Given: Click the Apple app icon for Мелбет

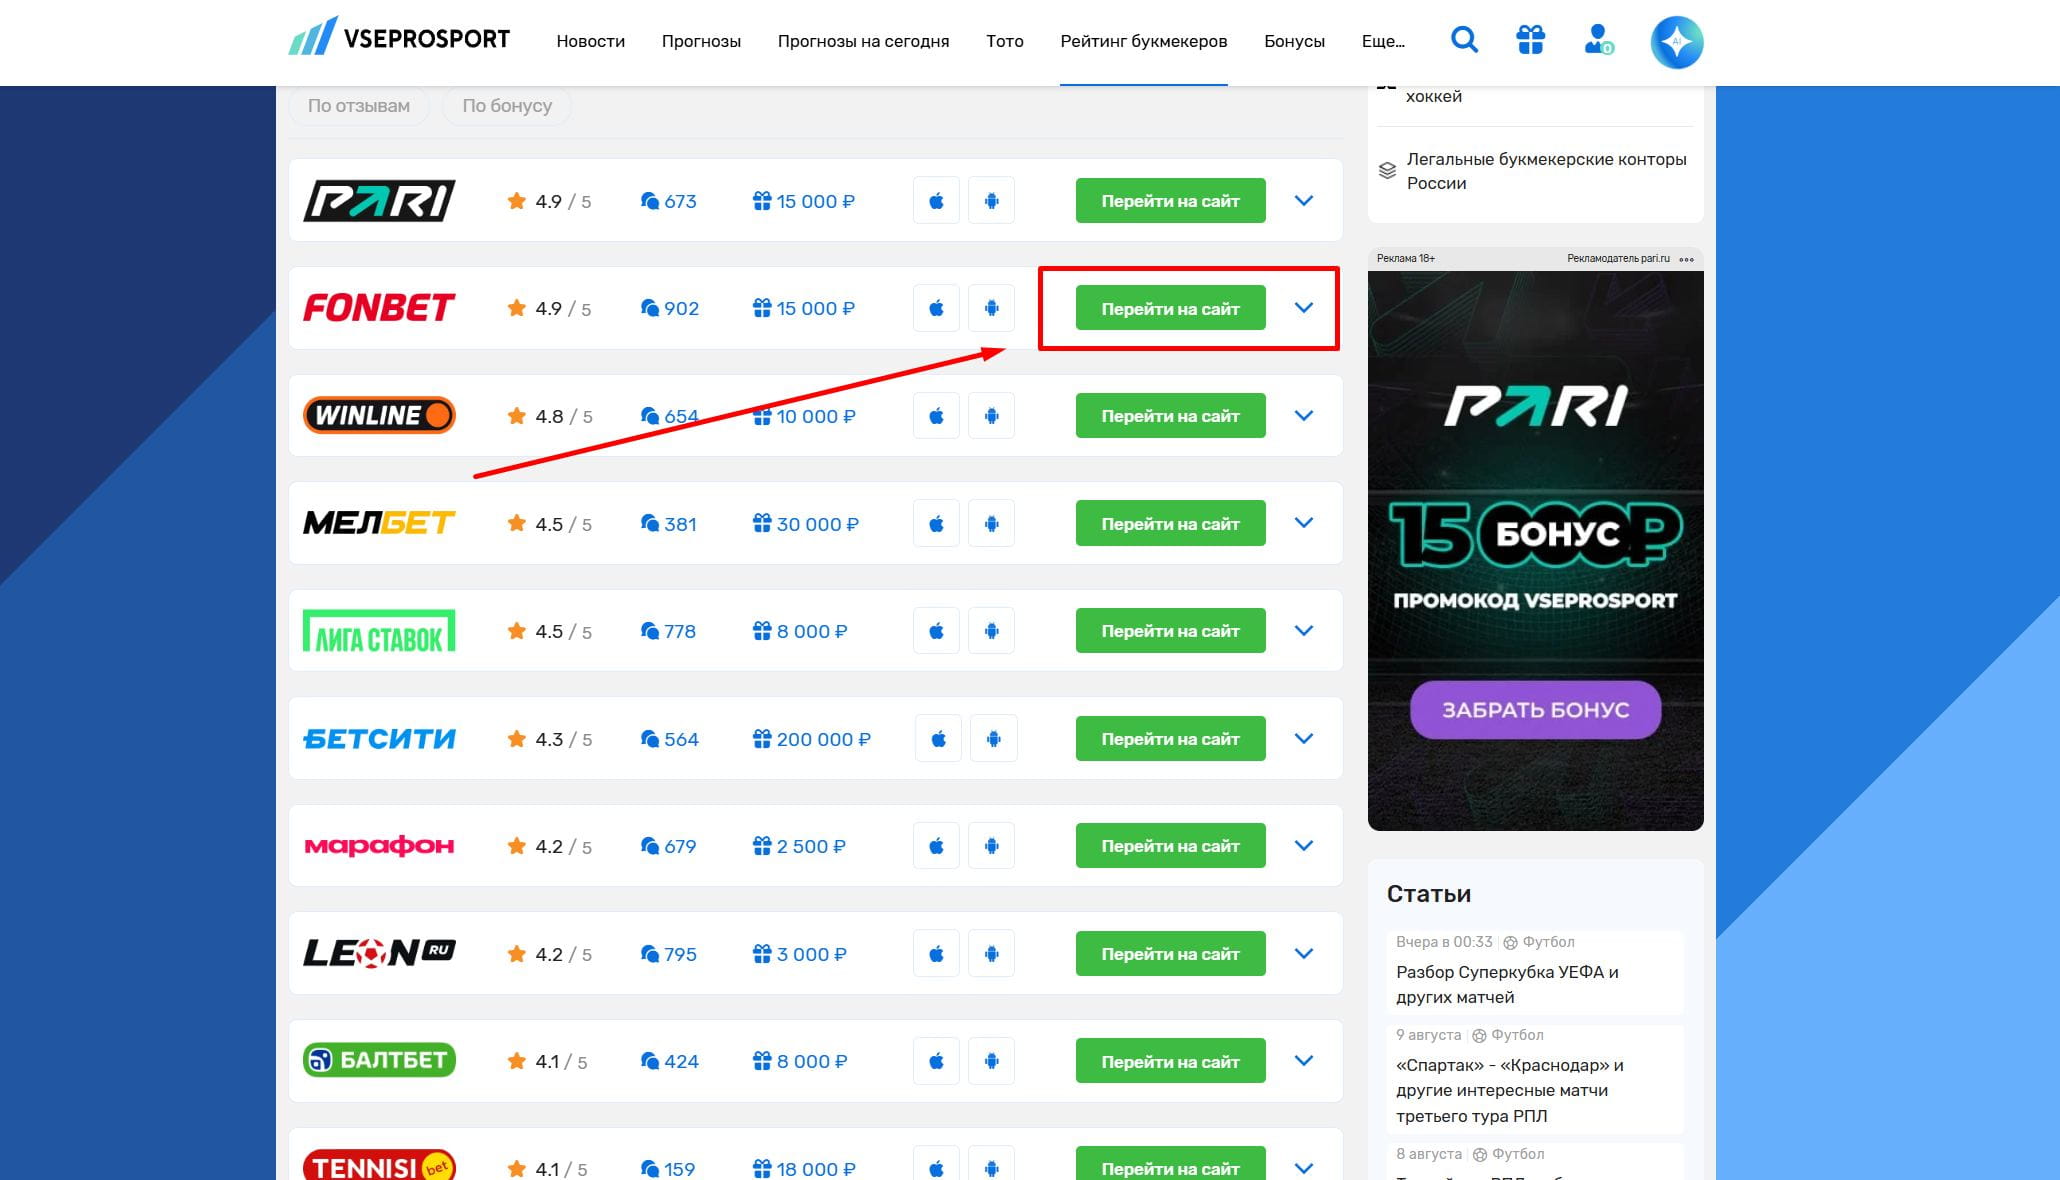Looking at the screenshot, I should pyautogui.click(x=936, y=523).
